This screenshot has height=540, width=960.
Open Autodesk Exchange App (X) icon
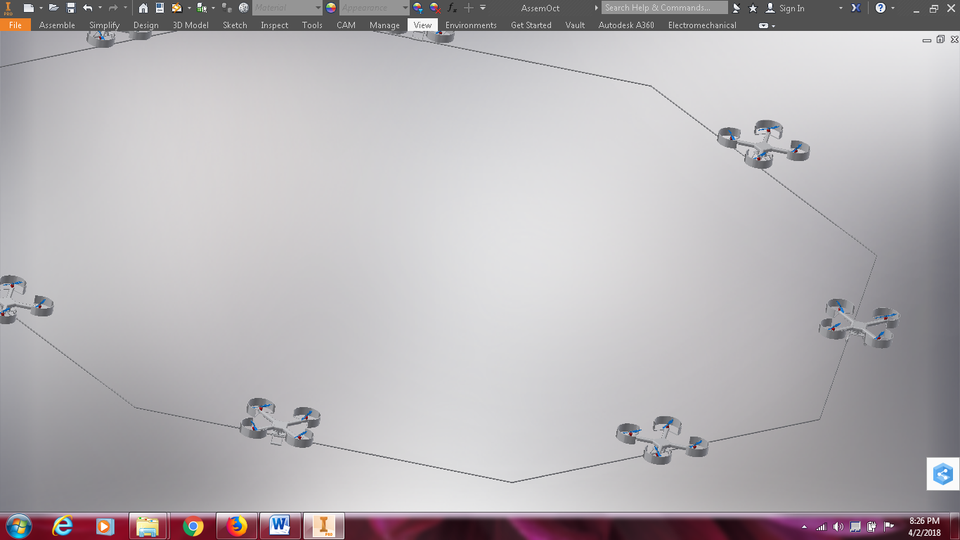coord(856,8)
